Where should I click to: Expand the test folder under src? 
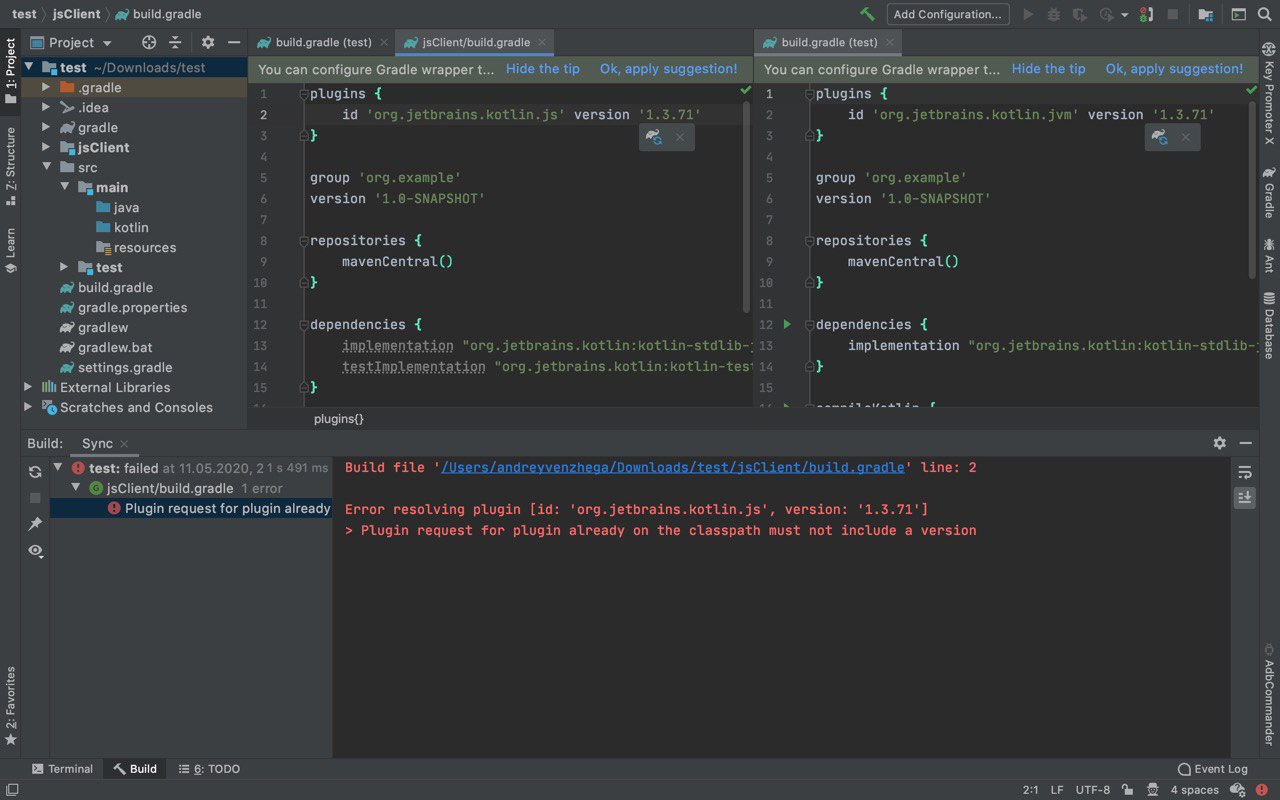(x=64, y=267)
